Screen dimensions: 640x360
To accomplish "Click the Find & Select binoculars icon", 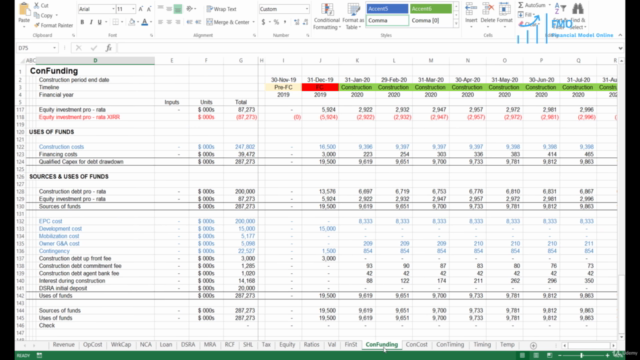I will coord(578,9).
